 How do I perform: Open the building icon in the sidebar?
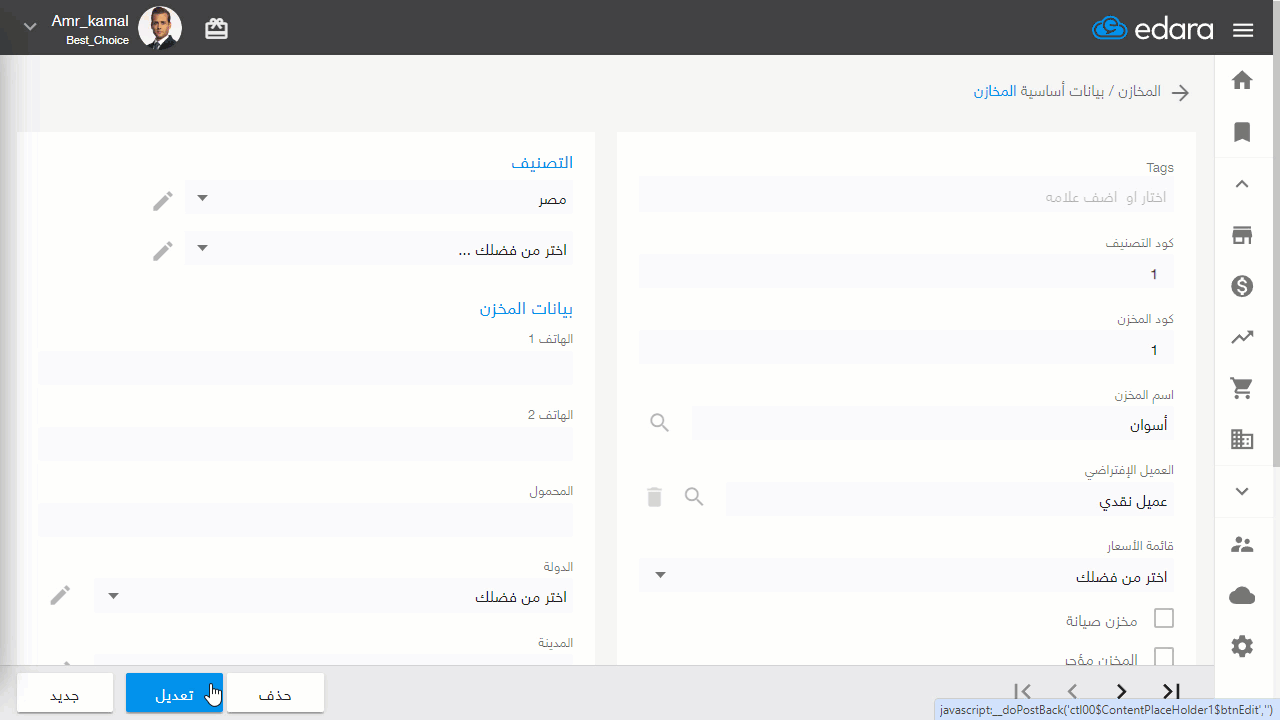[x=1242, y=439]
